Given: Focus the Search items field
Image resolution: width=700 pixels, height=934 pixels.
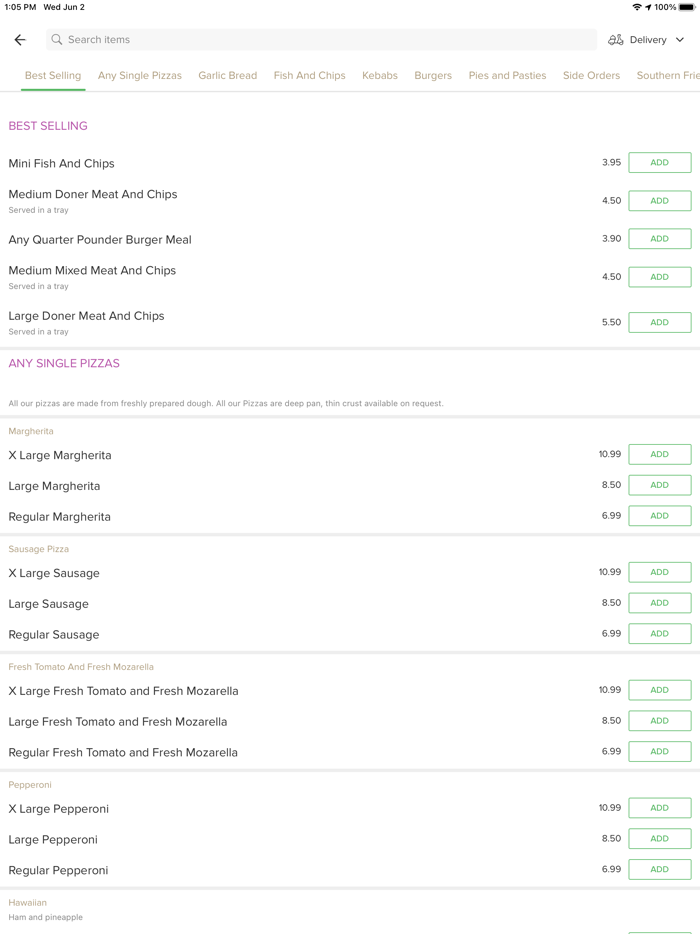Looking at the screenshot, I should 320,40.
